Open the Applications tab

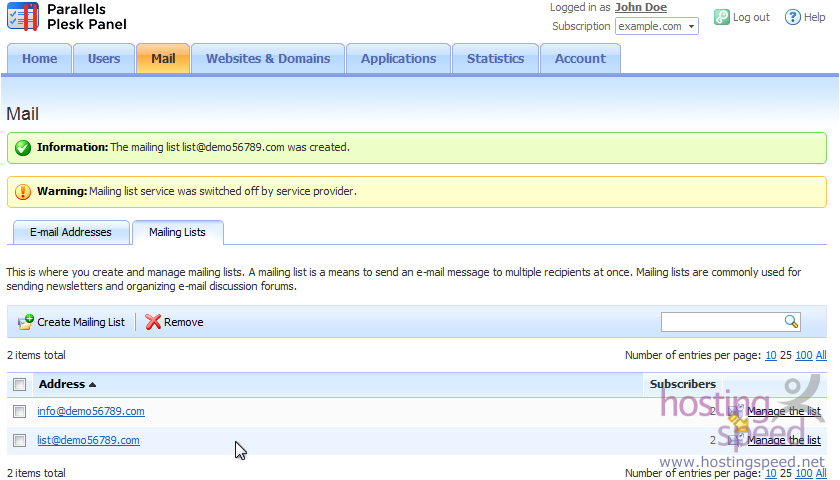pos(398,58)
